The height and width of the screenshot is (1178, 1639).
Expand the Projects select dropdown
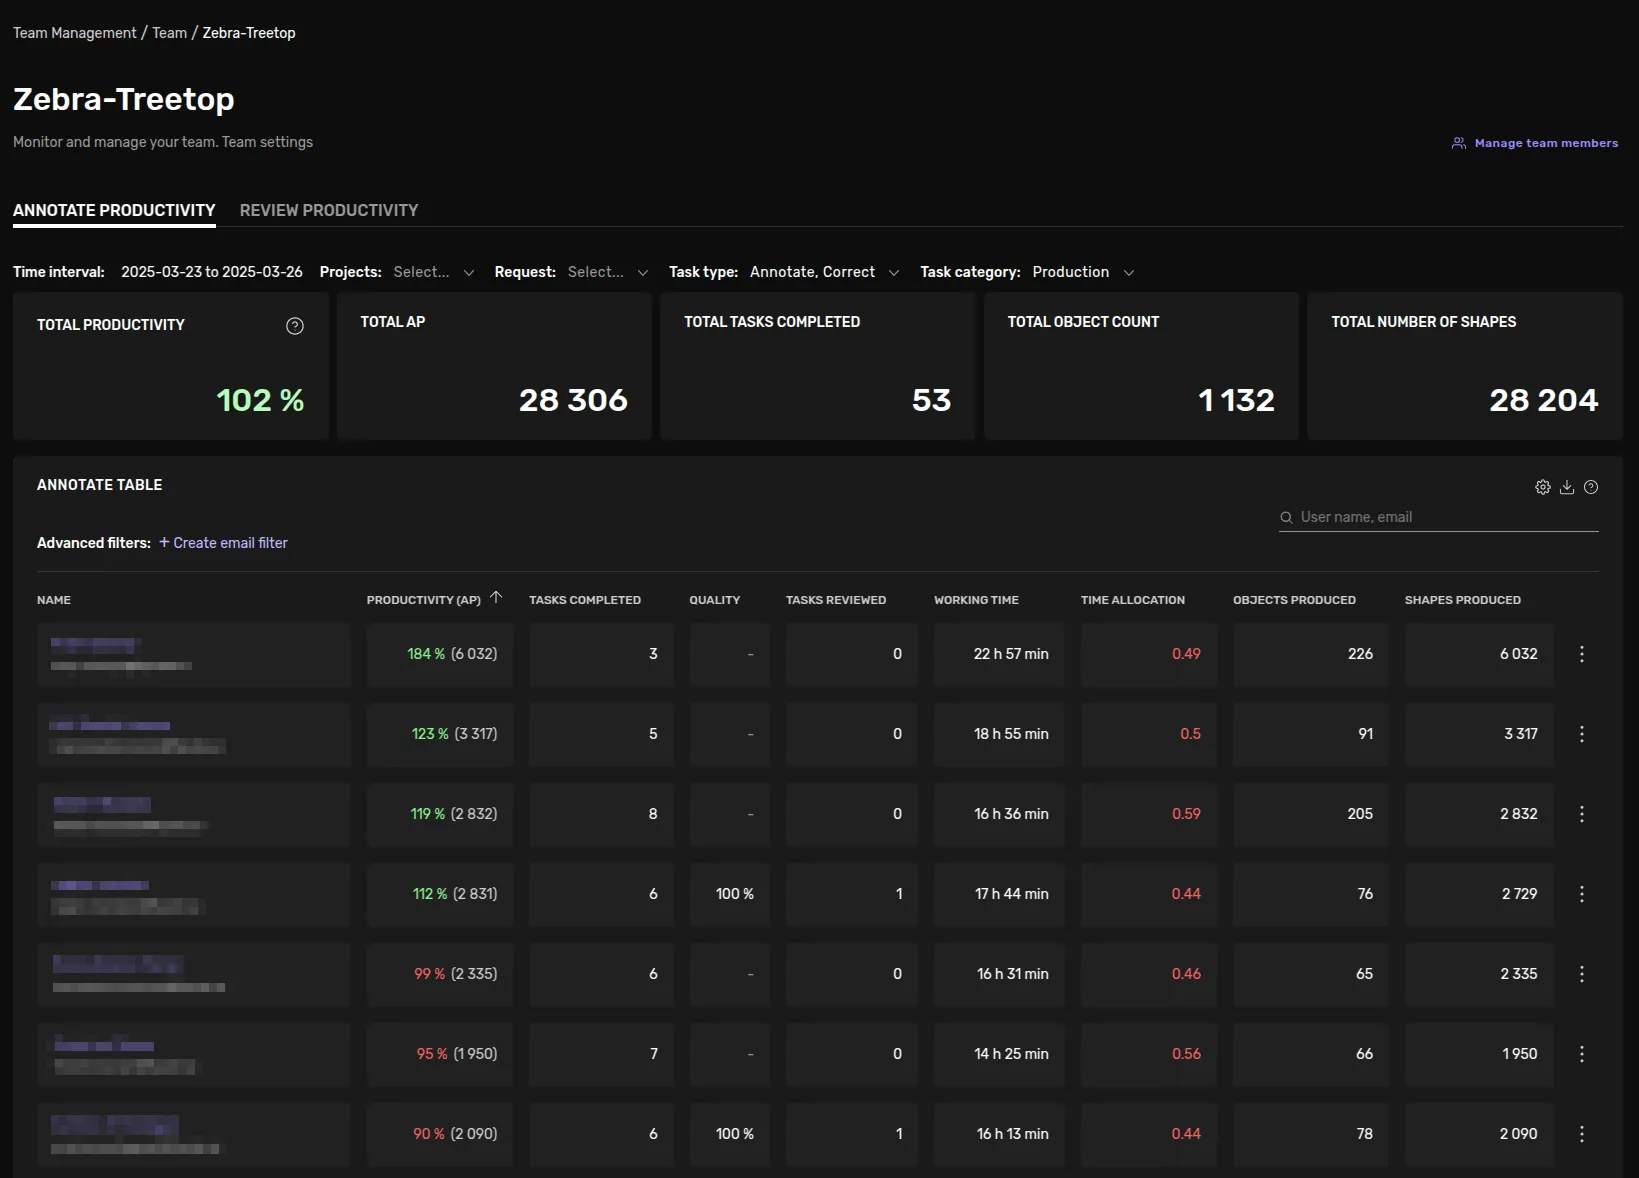pos(434,272)
